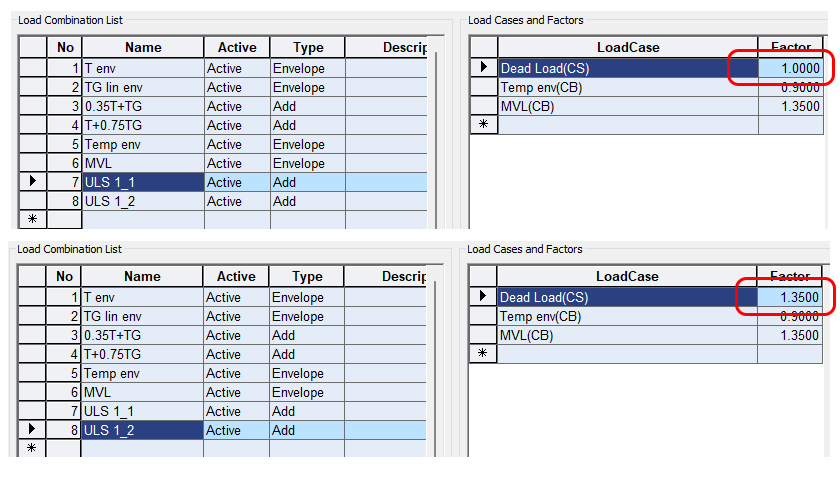Click Factor column header in lower factors table
840x480 pixels.
click(790, 277)
